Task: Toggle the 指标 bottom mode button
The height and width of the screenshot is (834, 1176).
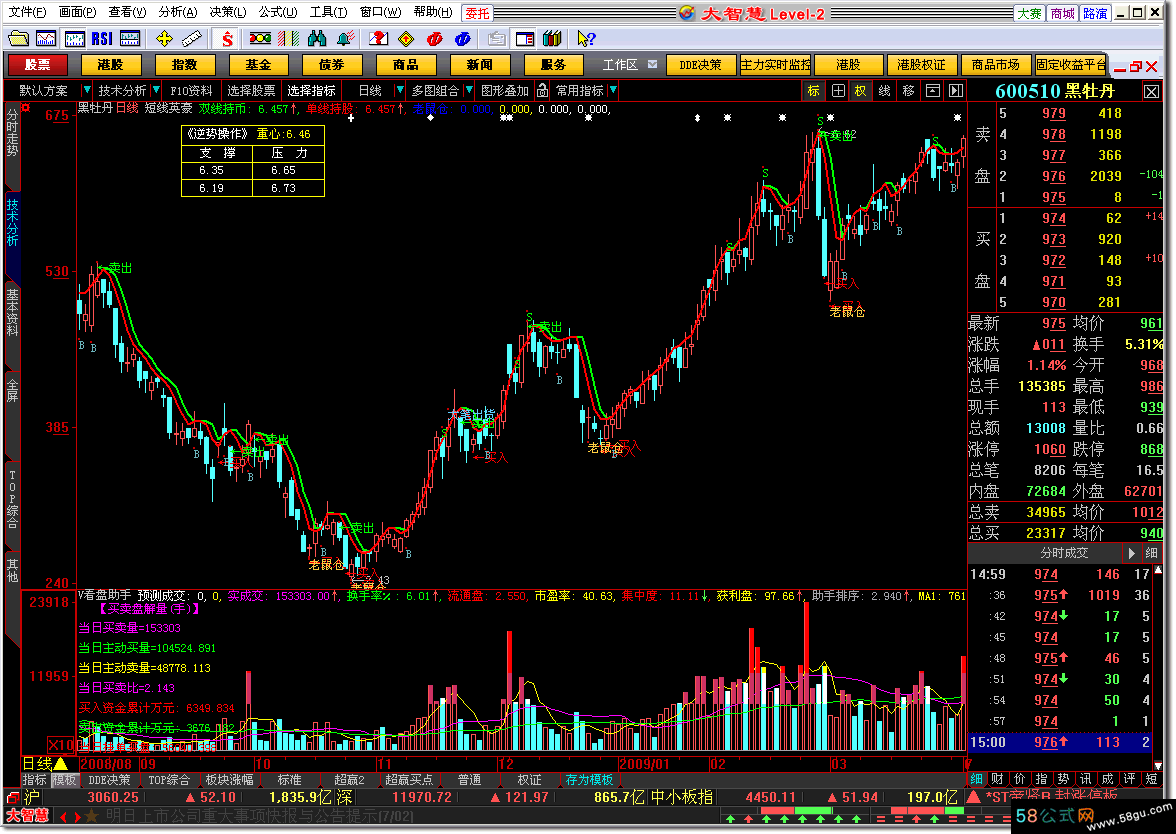Action: tap(34, 780)
